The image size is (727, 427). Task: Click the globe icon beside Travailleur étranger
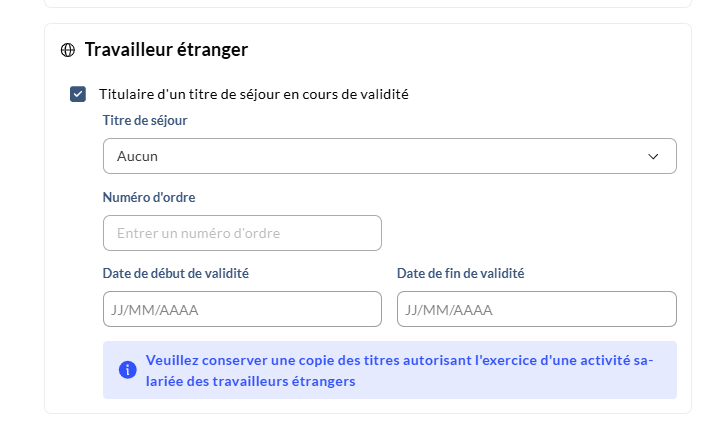(x=68, y=50)
